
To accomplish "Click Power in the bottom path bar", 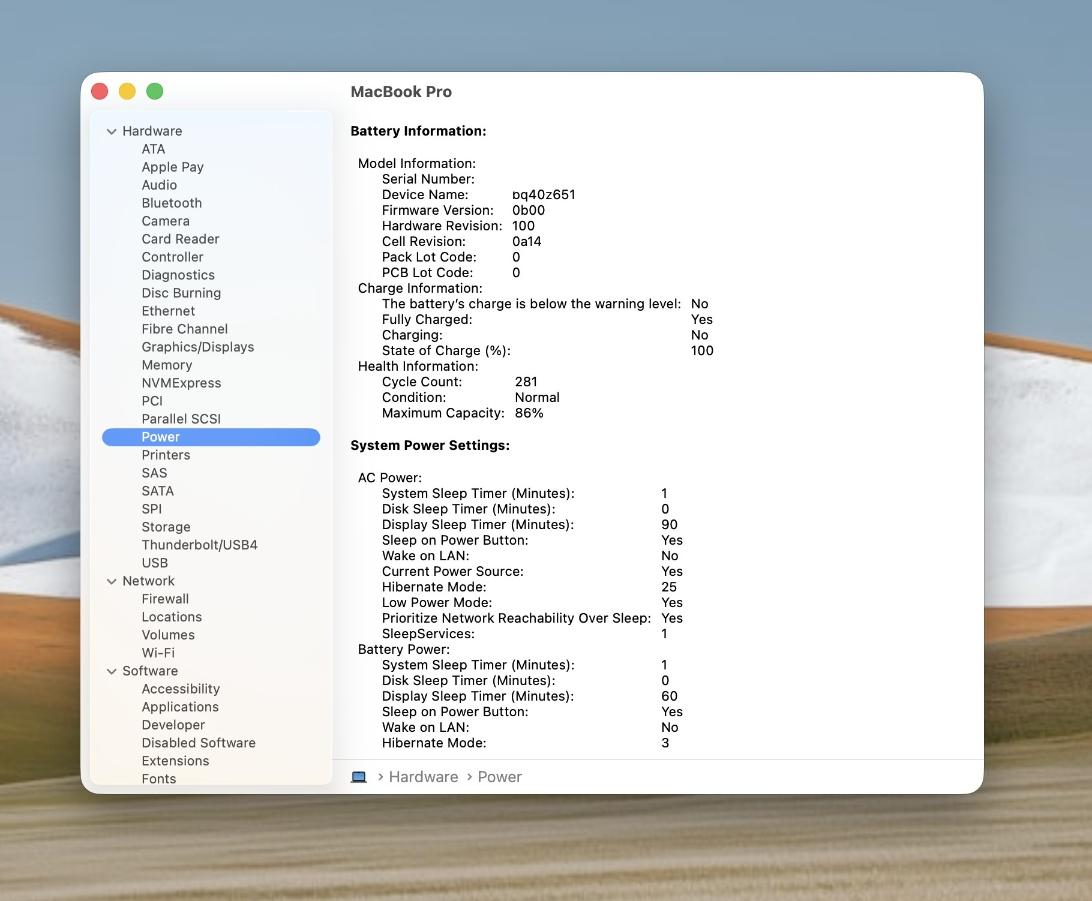I will pyautogui.click(x=499, y=777).
